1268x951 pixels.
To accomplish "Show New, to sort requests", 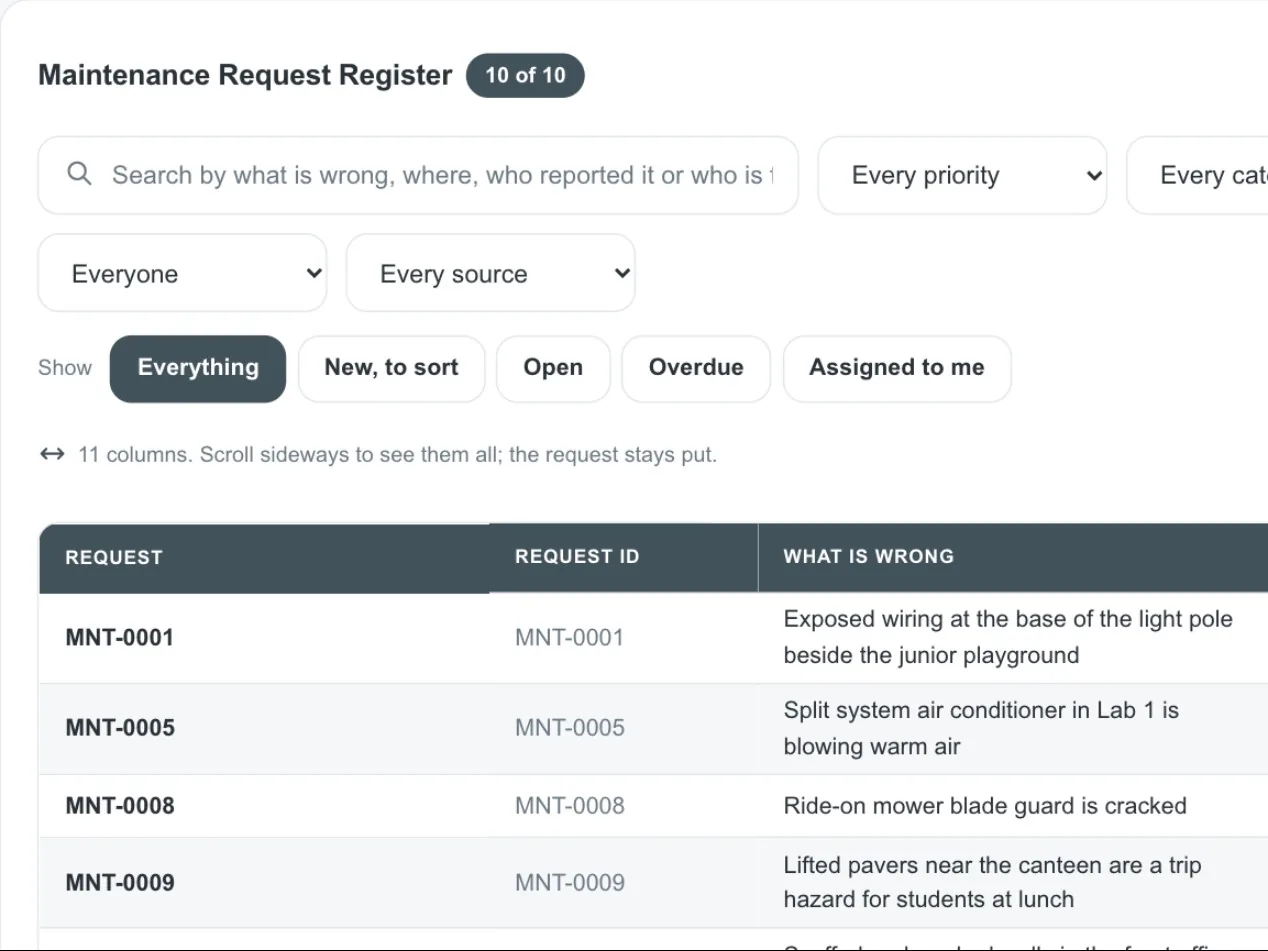I will tap(392, 368).
